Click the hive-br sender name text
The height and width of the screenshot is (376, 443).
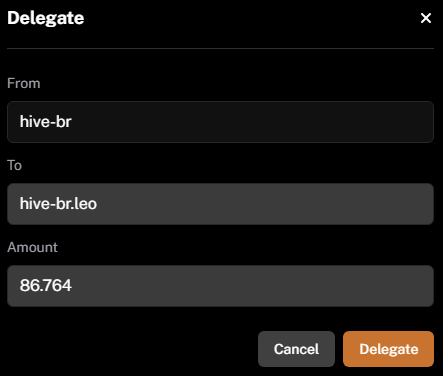(x=46, y=121)
